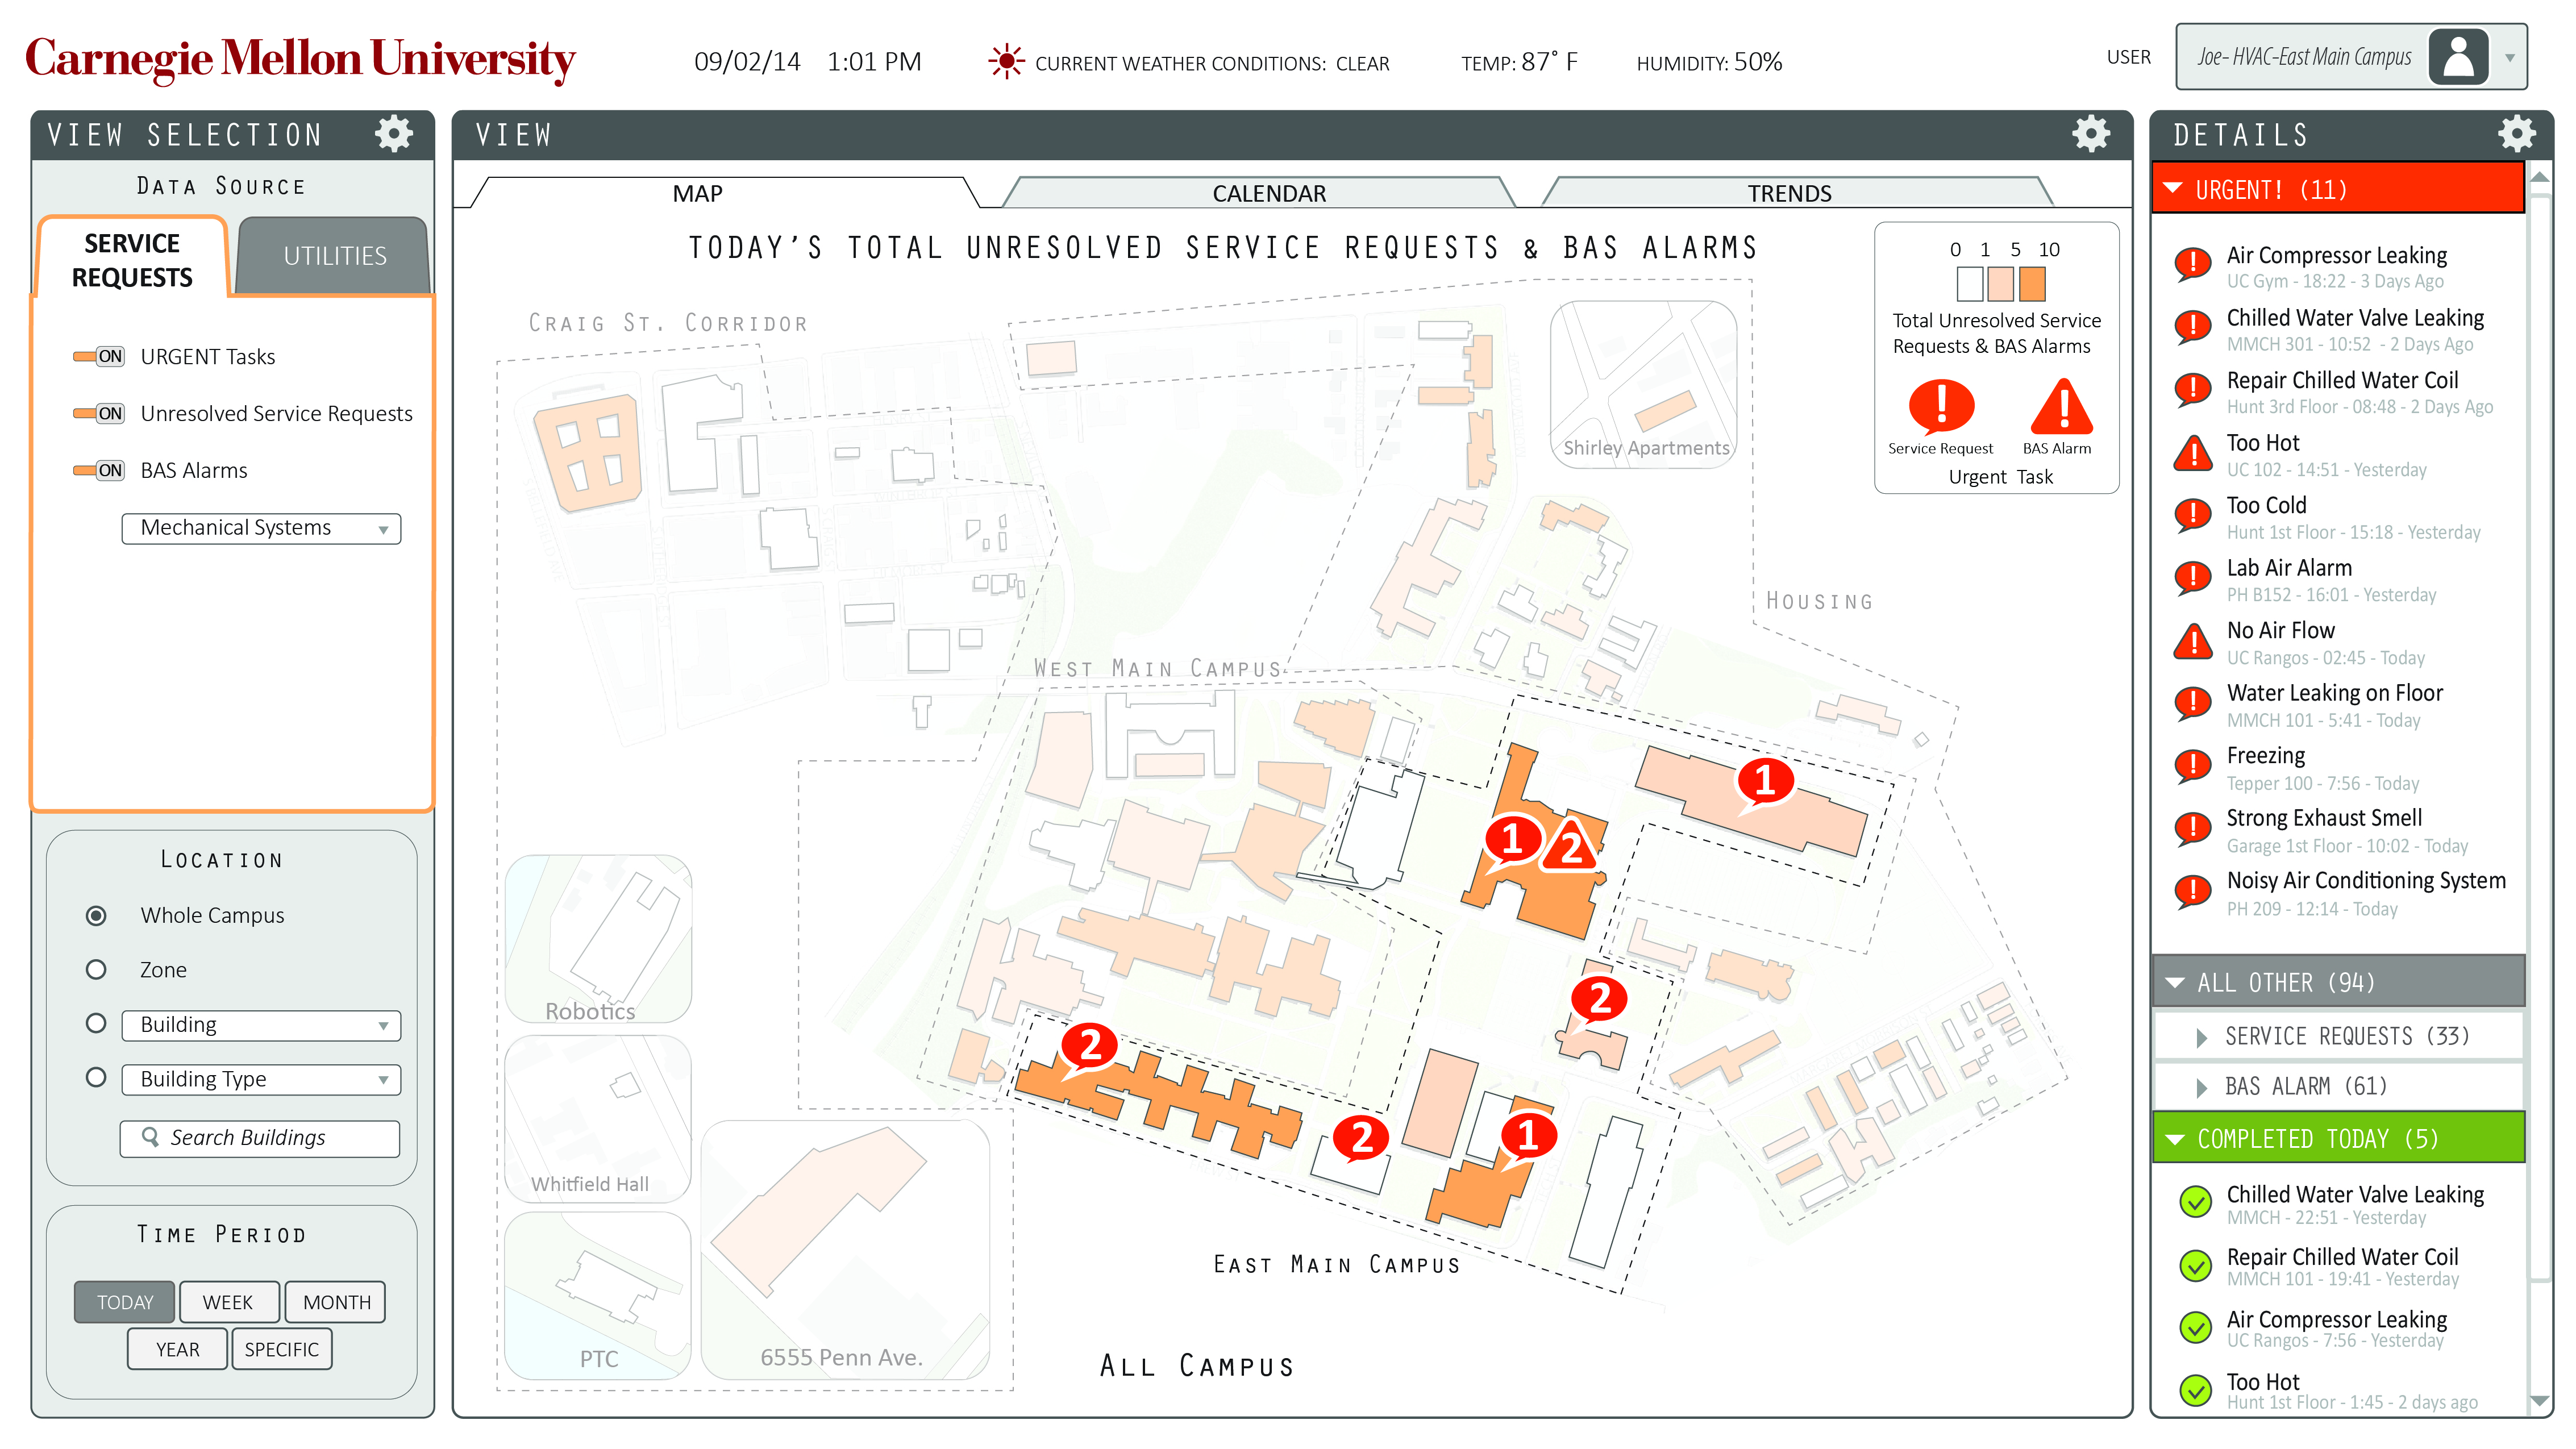Open the Building dropdown list
Screen dimensions: 2576x1449
point(261,1025)
